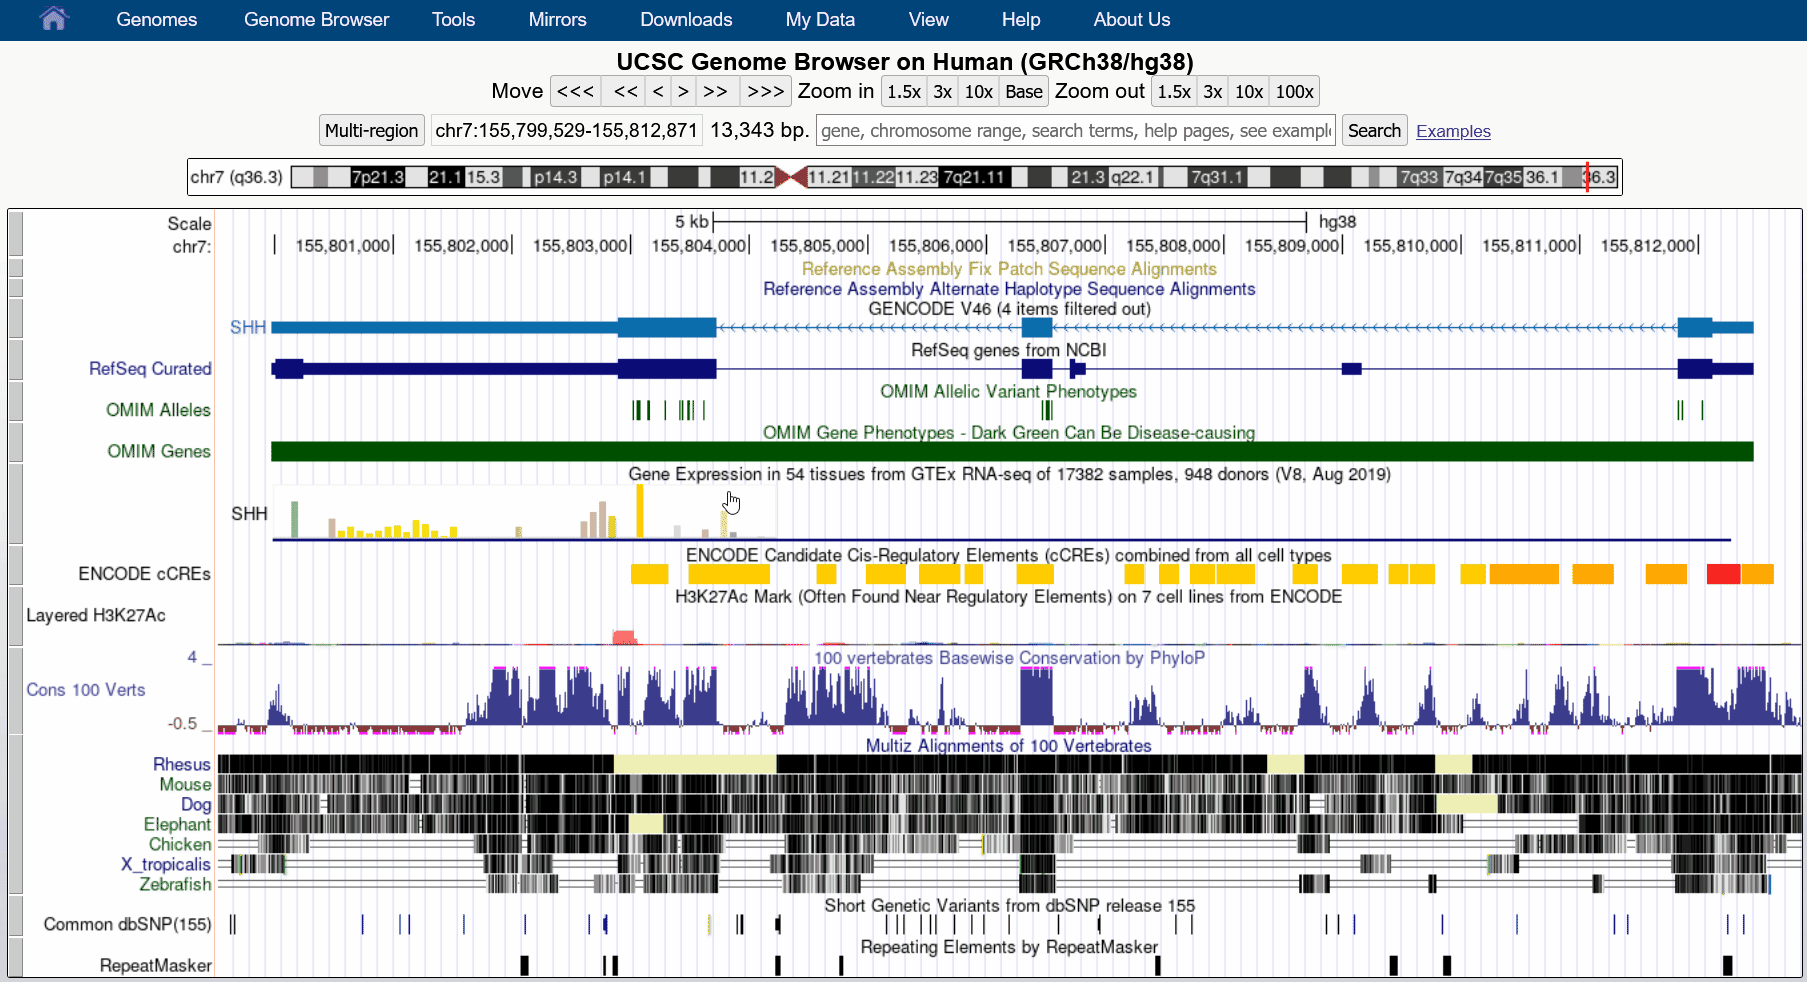Click the '<<<' move far left arrow

click(x=574, y=91)
